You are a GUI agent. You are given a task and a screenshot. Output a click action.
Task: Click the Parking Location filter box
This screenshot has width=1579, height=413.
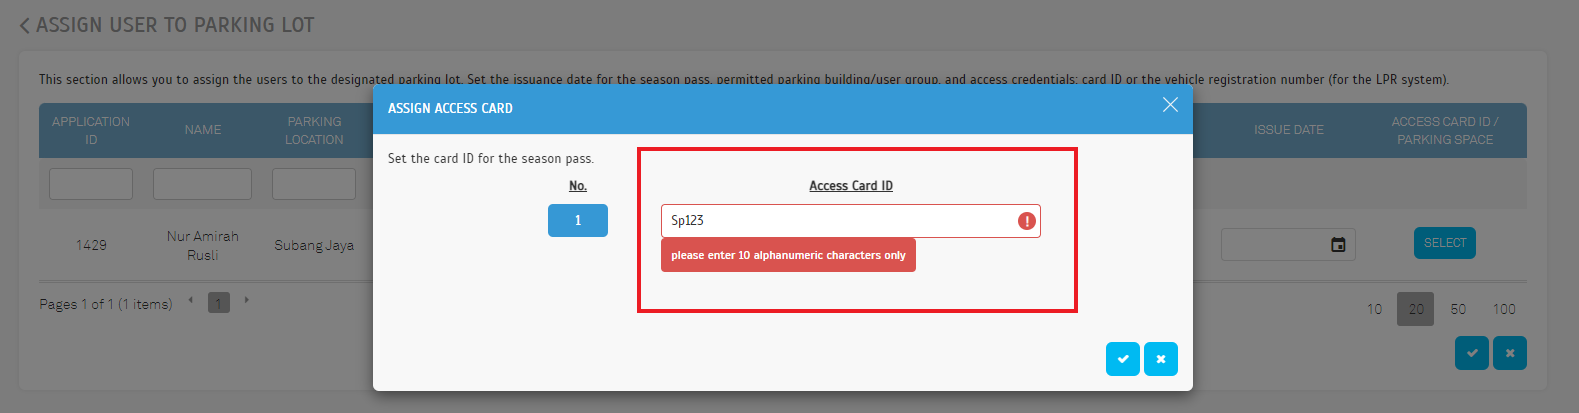click(x=314, y=184)
